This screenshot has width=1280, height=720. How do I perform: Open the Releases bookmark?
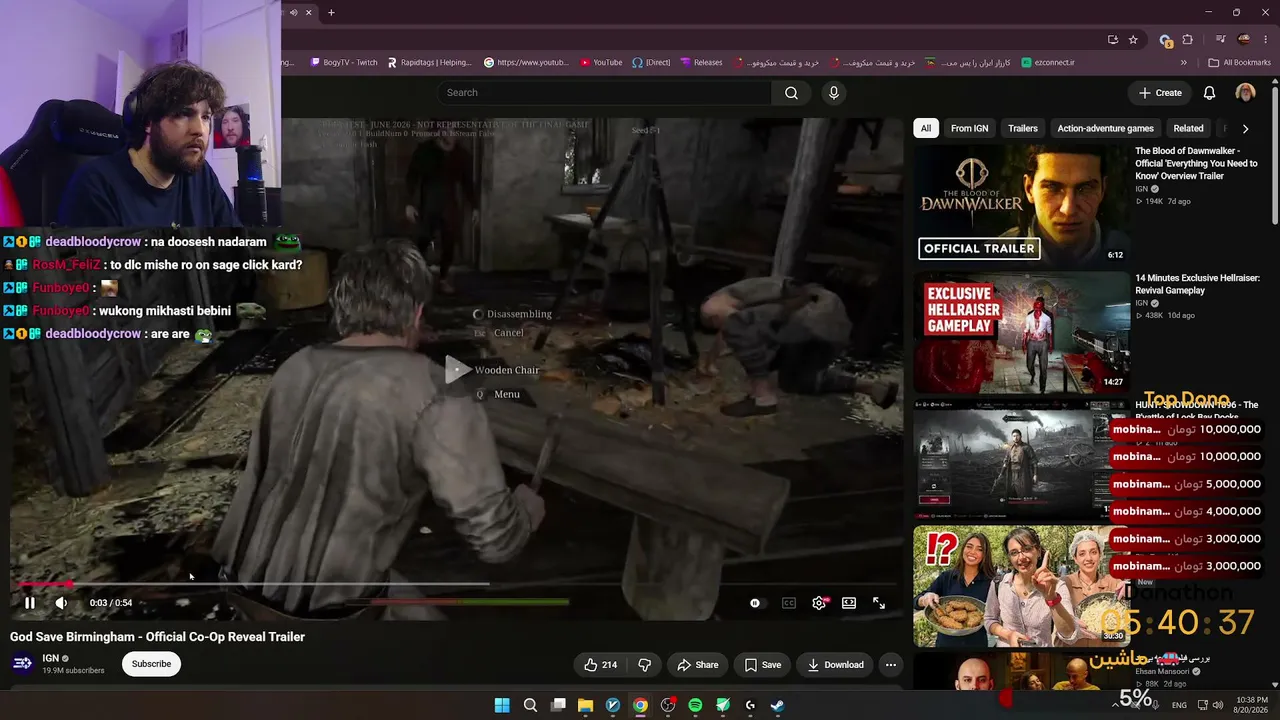701,62
